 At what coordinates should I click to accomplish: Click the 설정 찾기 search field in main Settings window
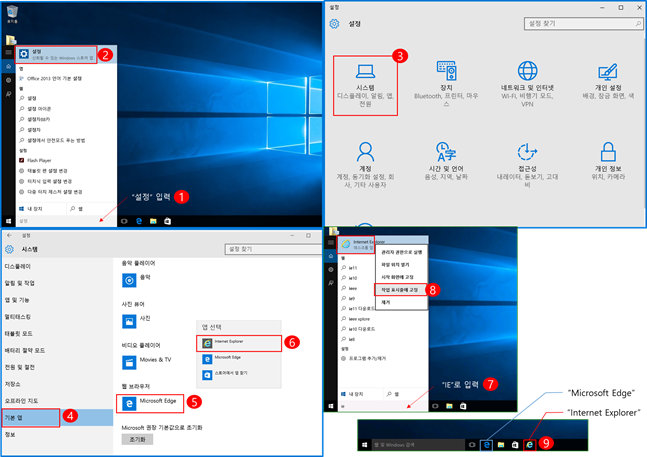[x=583, y=24]
